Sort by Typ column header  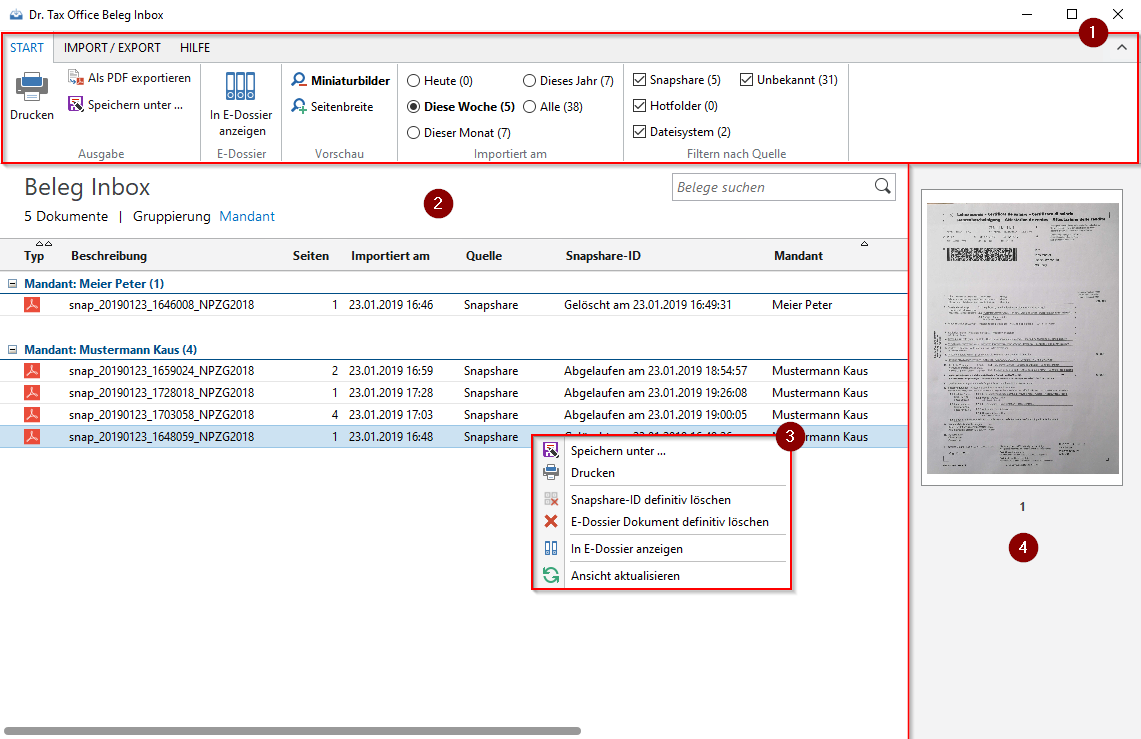34,255
